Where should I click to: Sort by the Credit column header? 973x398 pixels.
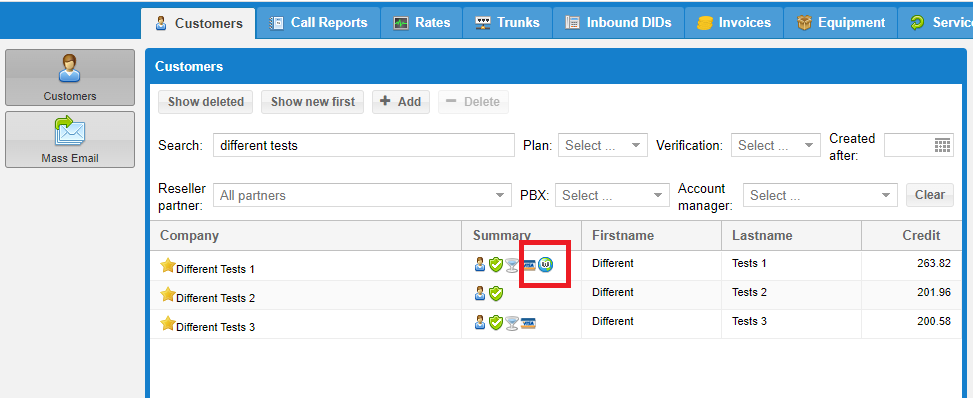point(911,235)
